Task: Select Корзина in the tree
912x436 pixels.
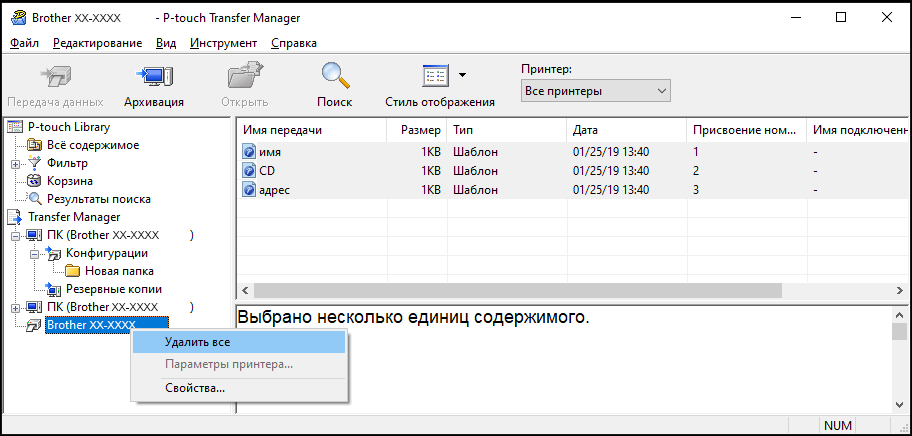Action: click(69, 181)
